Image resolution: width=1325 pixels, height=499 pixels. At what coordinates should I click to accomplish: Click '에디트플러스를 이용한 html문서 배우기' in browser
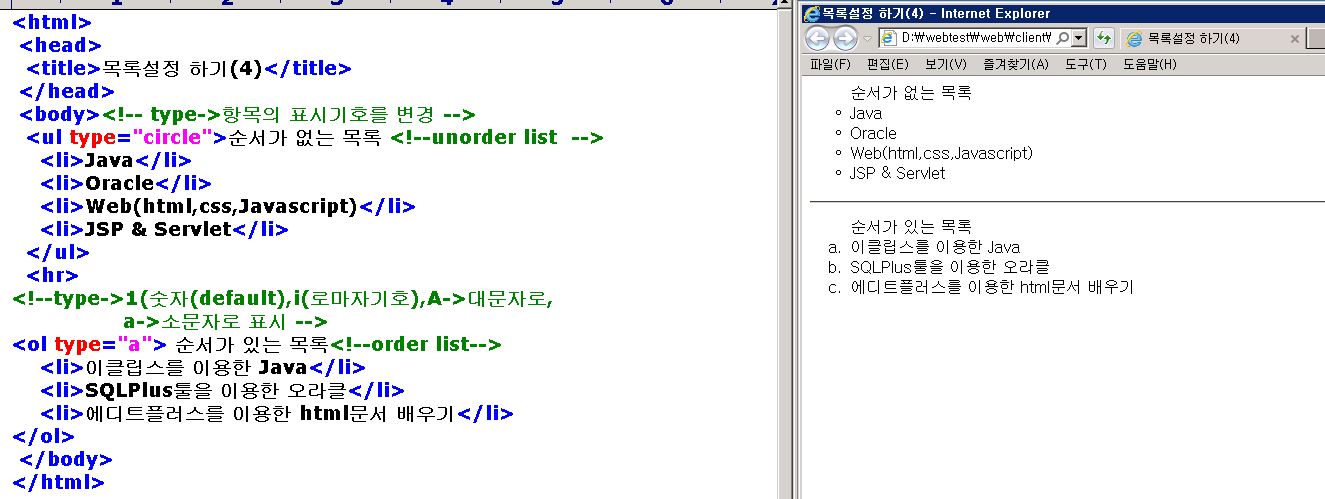point(992,287)
